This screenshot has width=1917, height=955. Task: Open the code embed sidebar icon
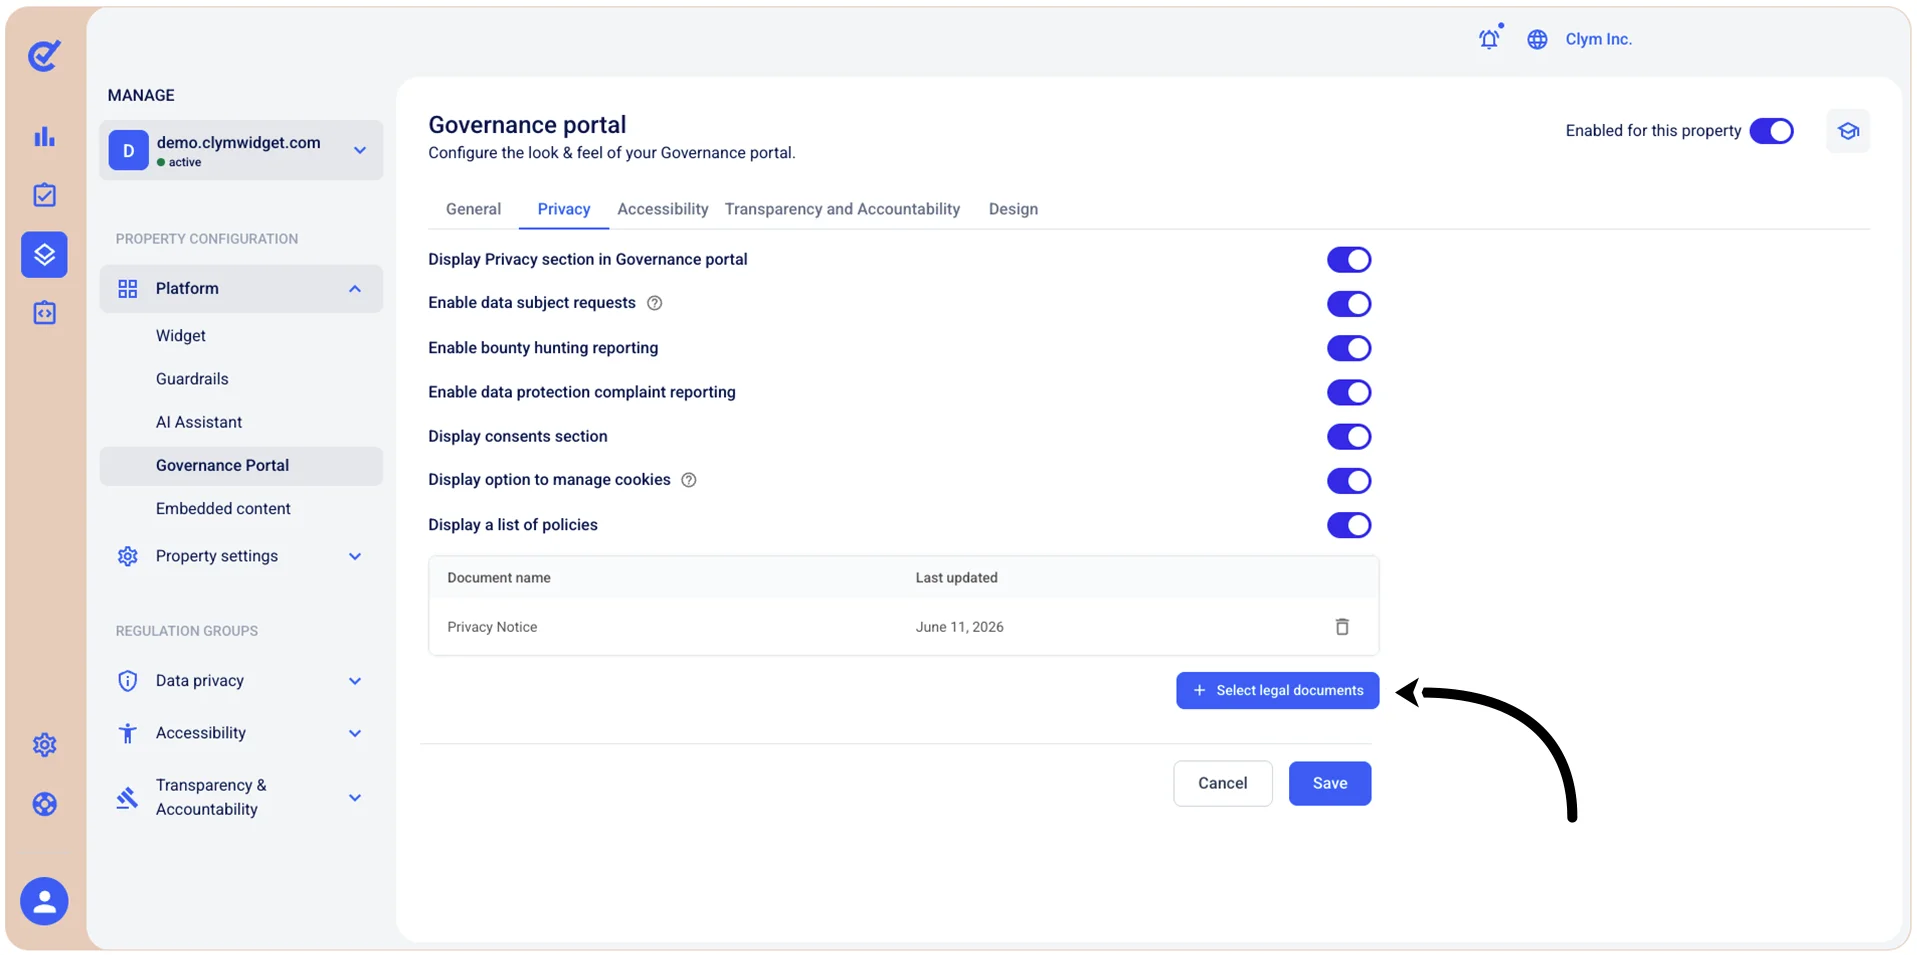click(44, 313)
